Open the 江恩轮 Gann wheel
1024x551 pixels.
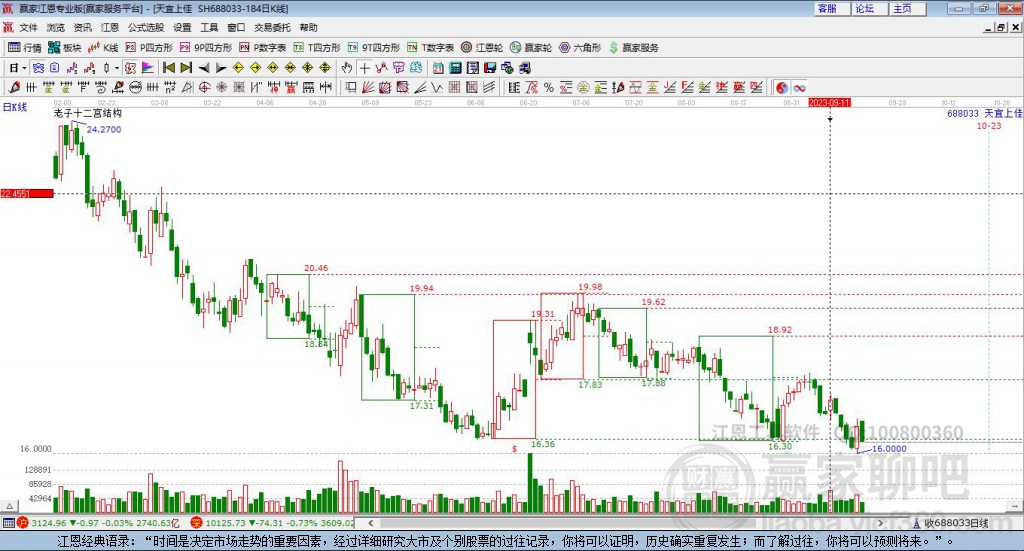482,48
